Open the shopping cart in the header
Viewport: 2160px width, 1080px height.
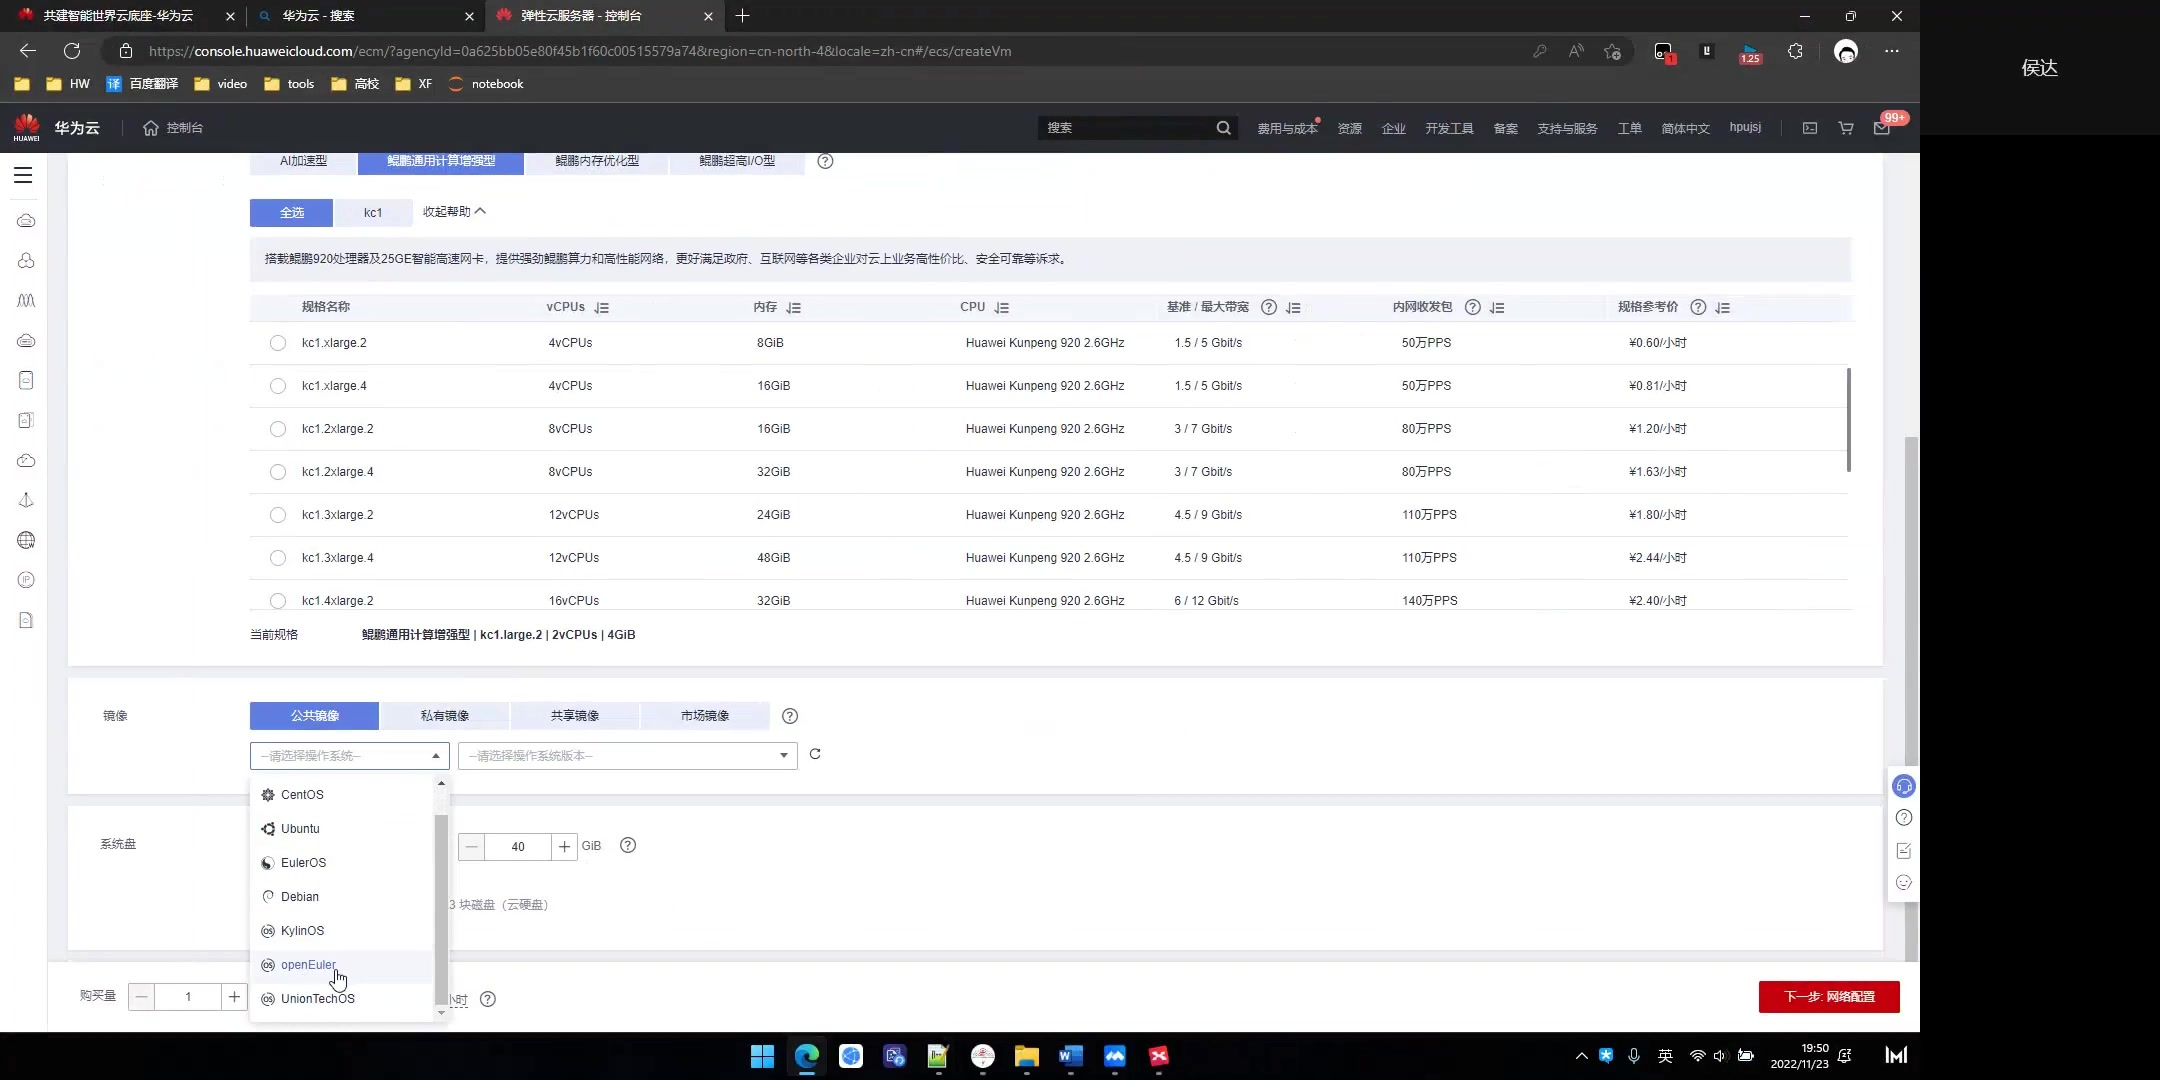point(1845,128)
